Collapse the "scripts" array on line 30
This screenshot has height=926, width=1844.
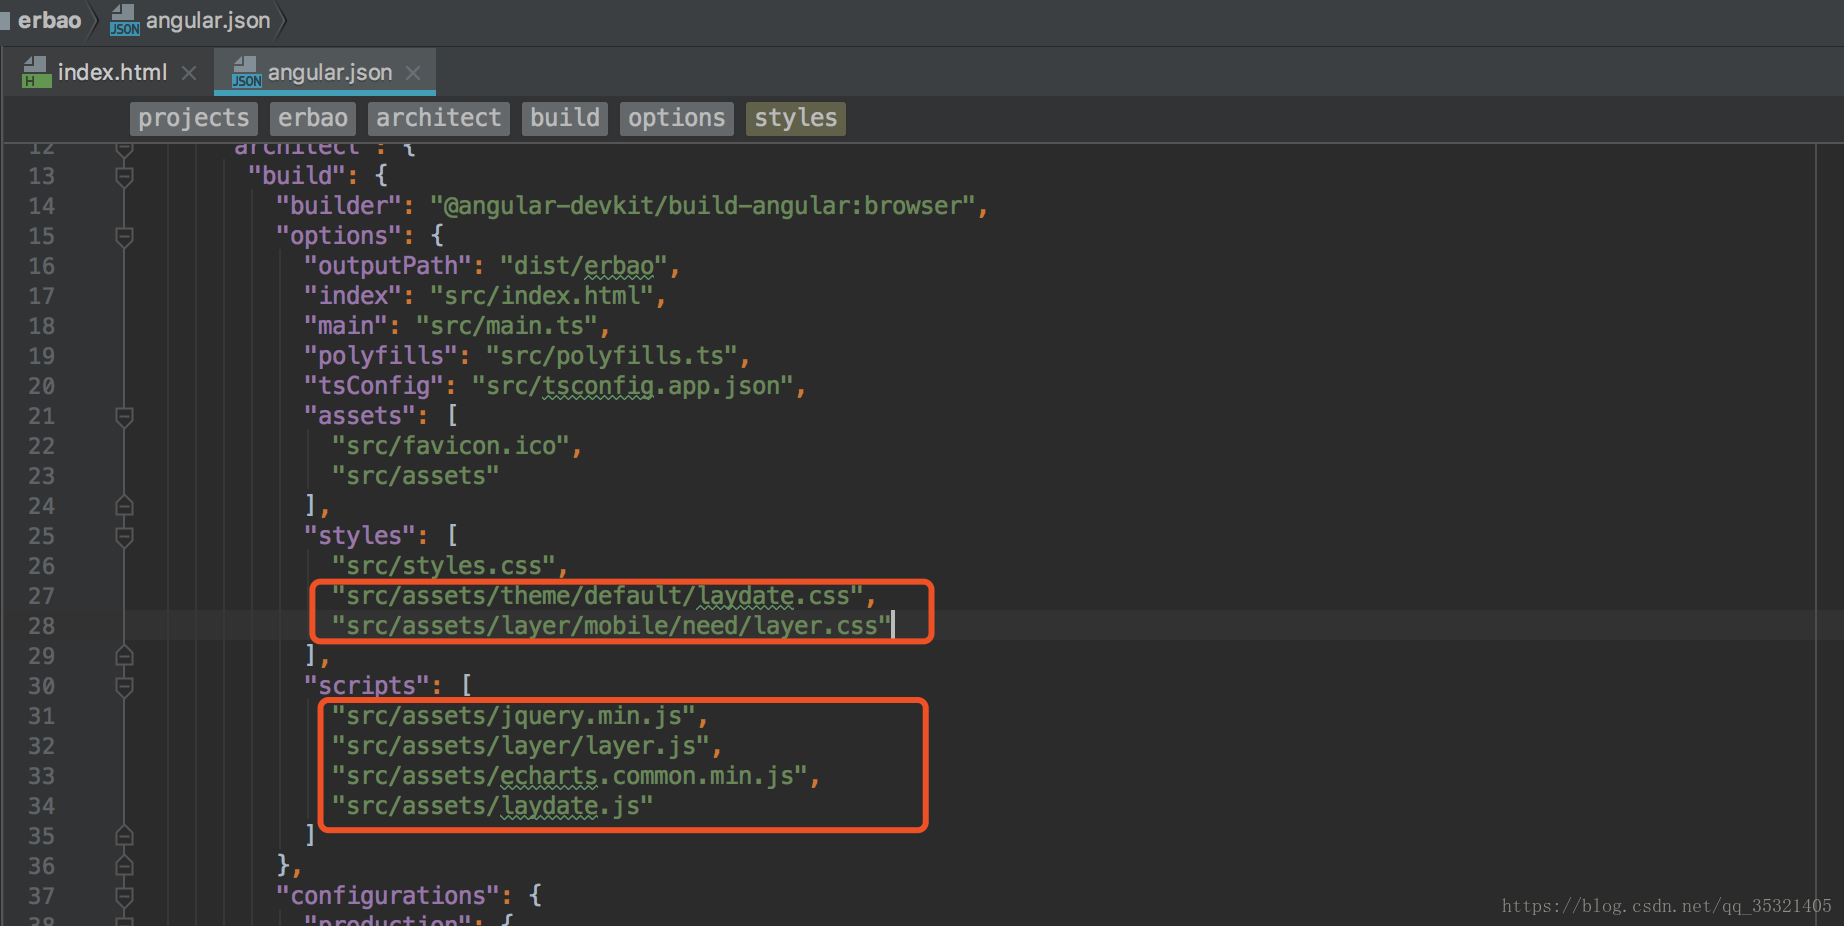tap(124, 687)
